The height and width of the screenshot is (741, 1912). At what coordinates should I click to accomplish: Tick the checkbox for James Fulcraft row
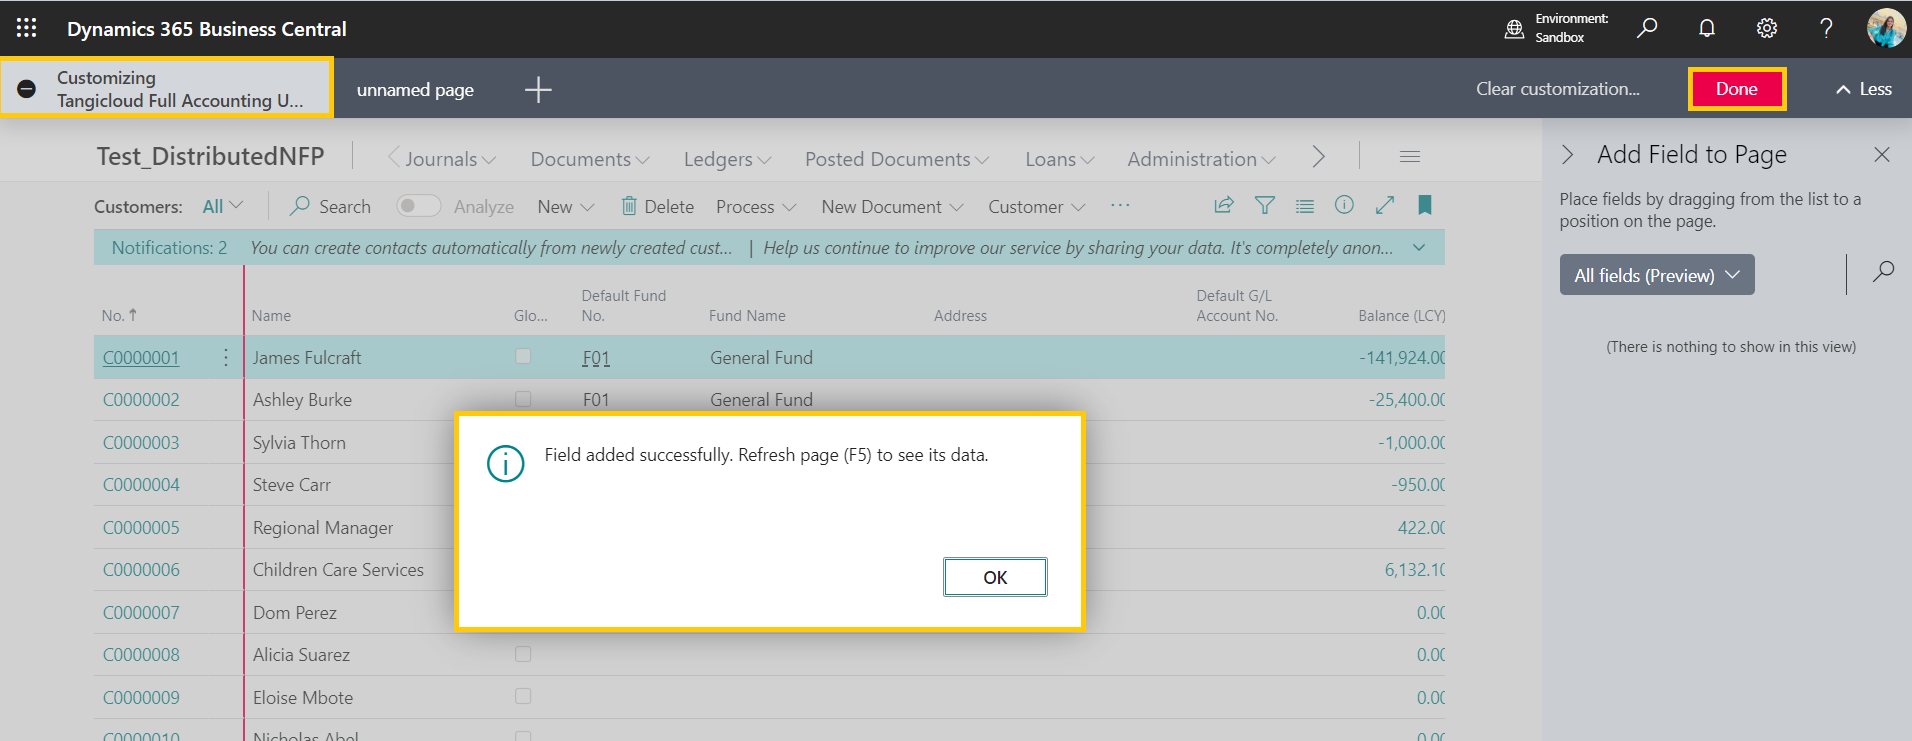[523, 356]
